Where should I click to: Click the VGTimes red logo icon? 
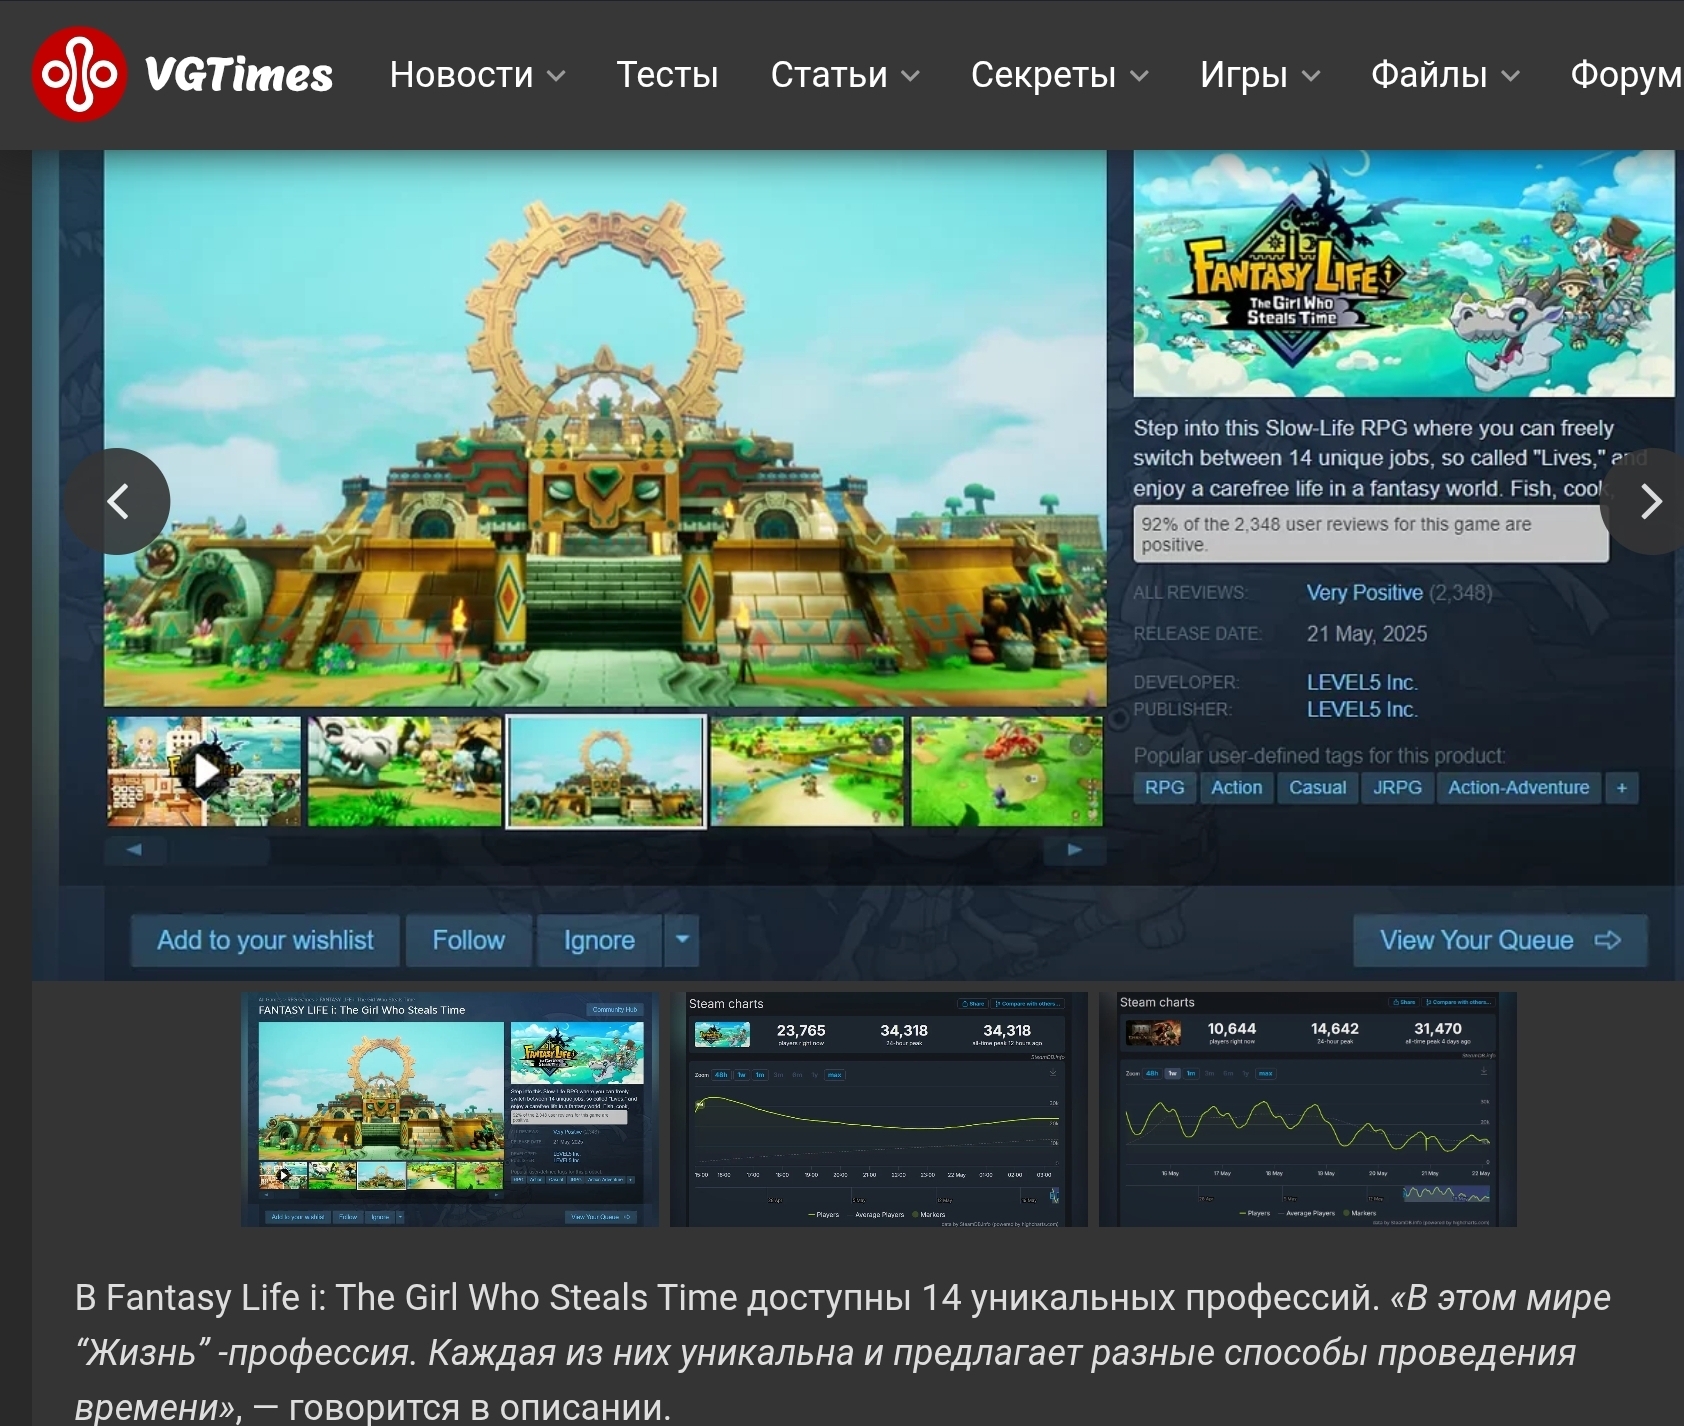click(x=79, y=74)
